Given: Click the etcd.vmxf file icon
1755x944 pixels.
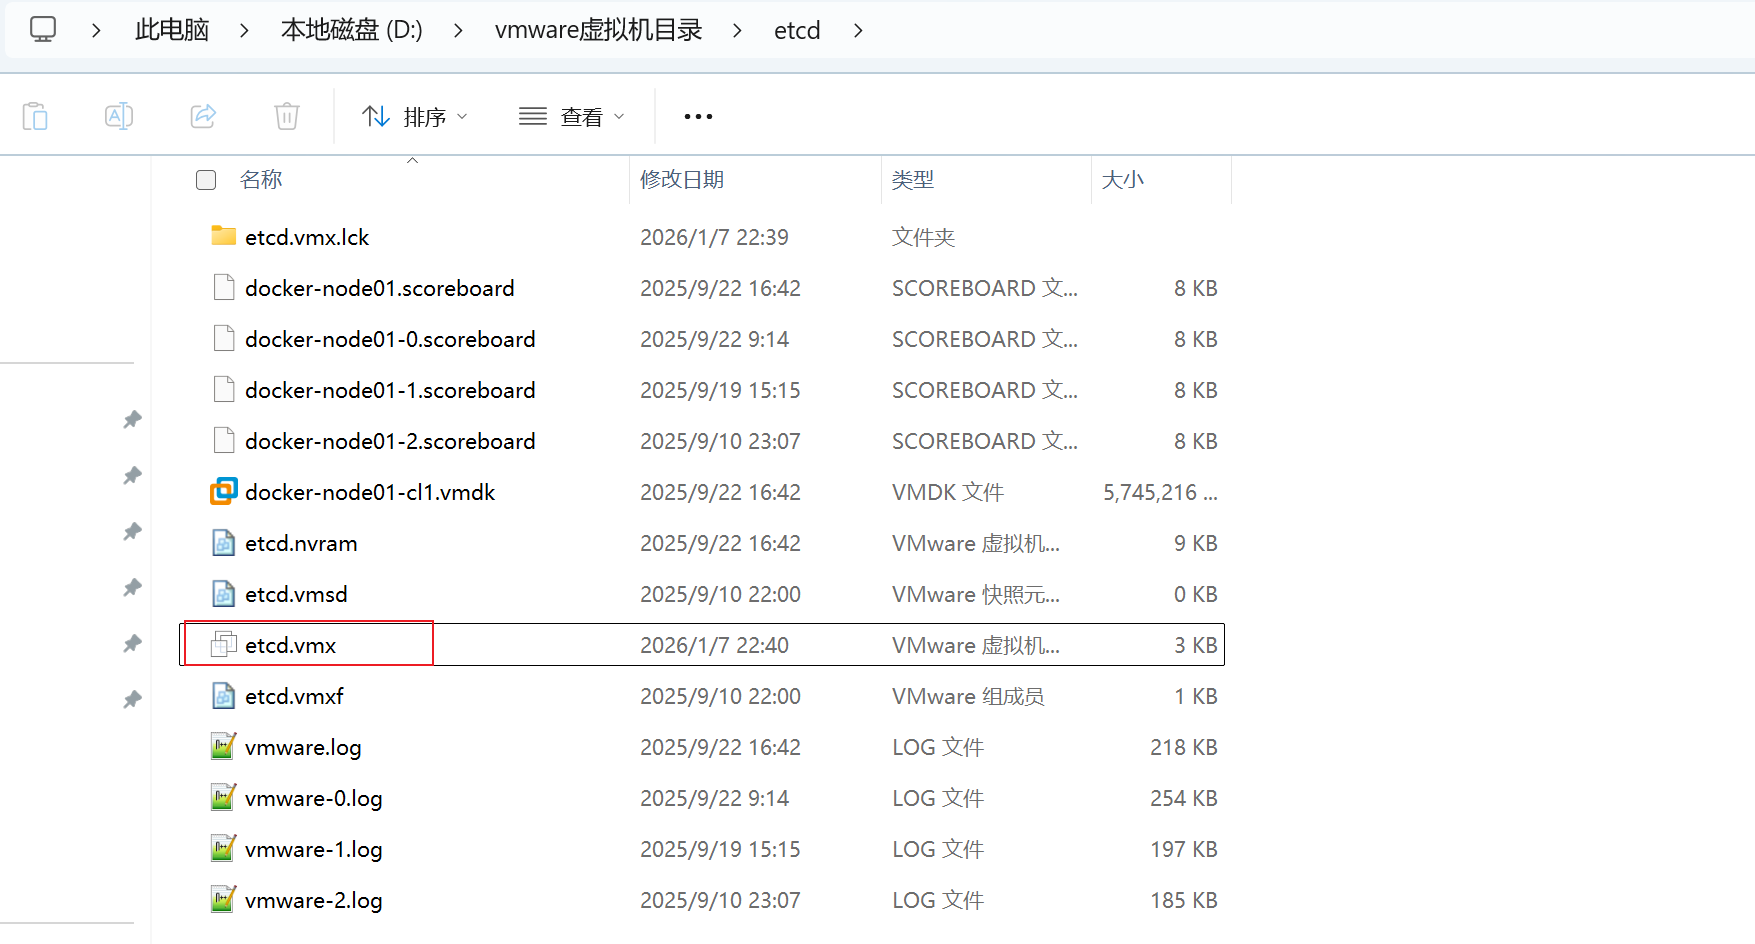Looking at the screenshot, I should coord(224,695).
